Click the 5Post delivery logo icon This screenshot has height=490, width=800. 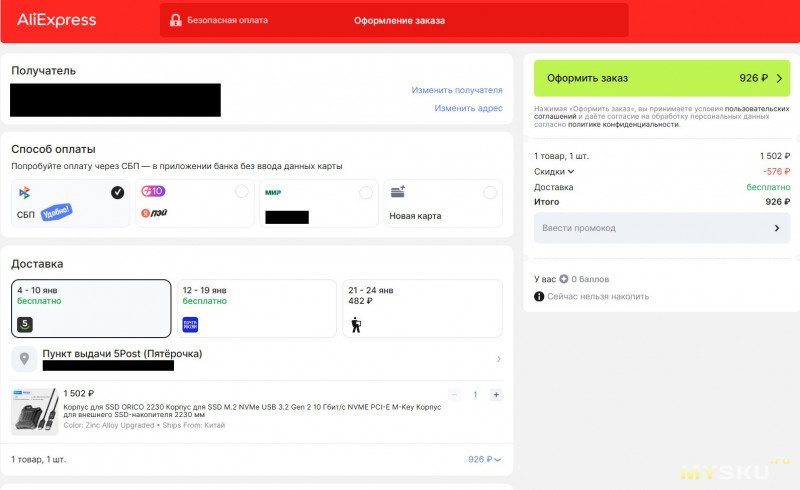coord(25,324)
